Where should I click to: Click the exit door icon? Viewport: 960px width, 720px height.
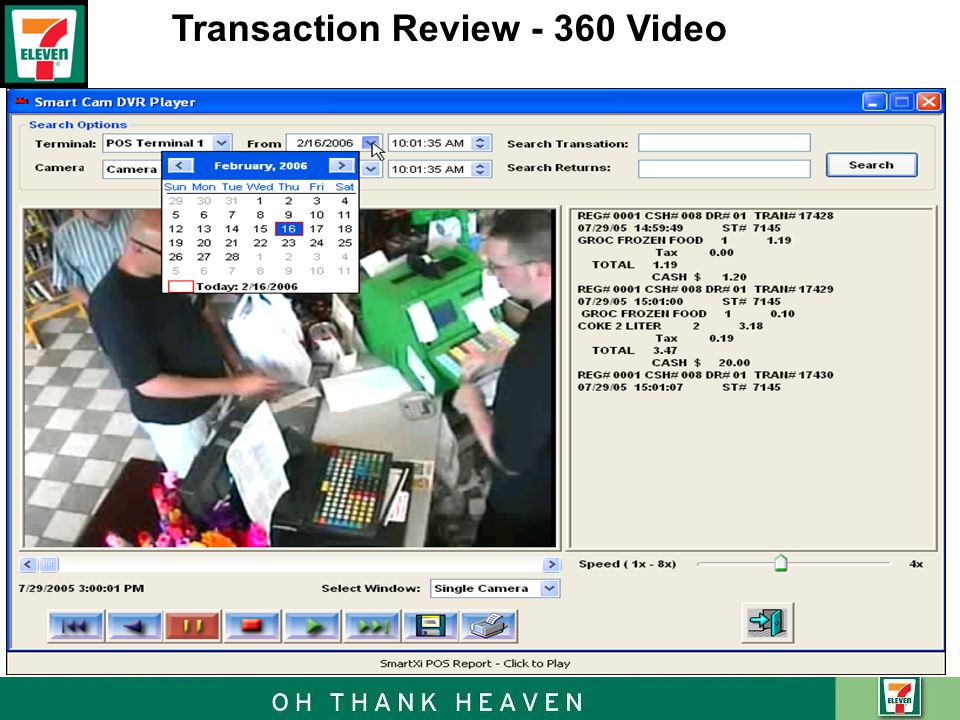click(767, 622)
